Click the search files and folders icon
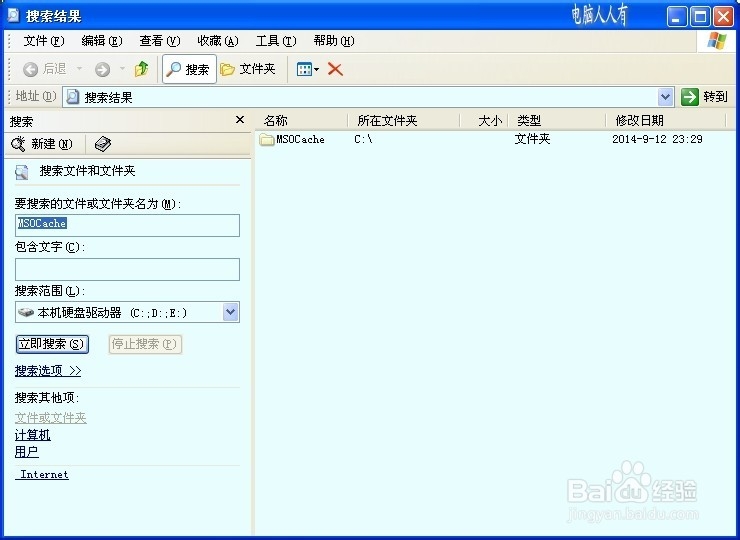 click(22, 172)
